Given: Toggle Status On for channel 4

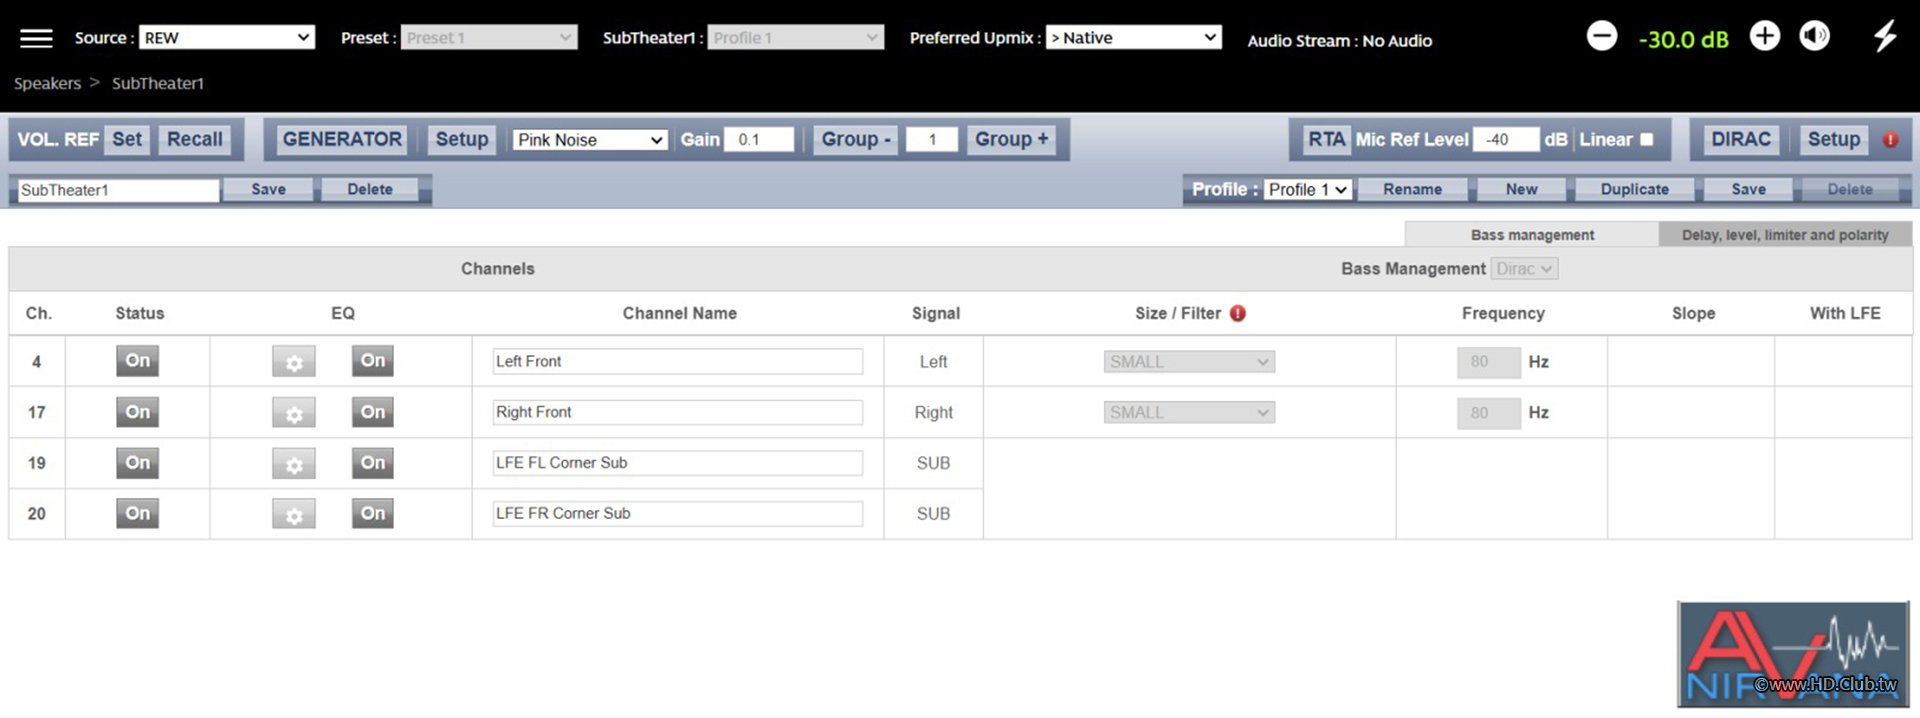Looking at the screenshot, I should [x=138, y=361].
